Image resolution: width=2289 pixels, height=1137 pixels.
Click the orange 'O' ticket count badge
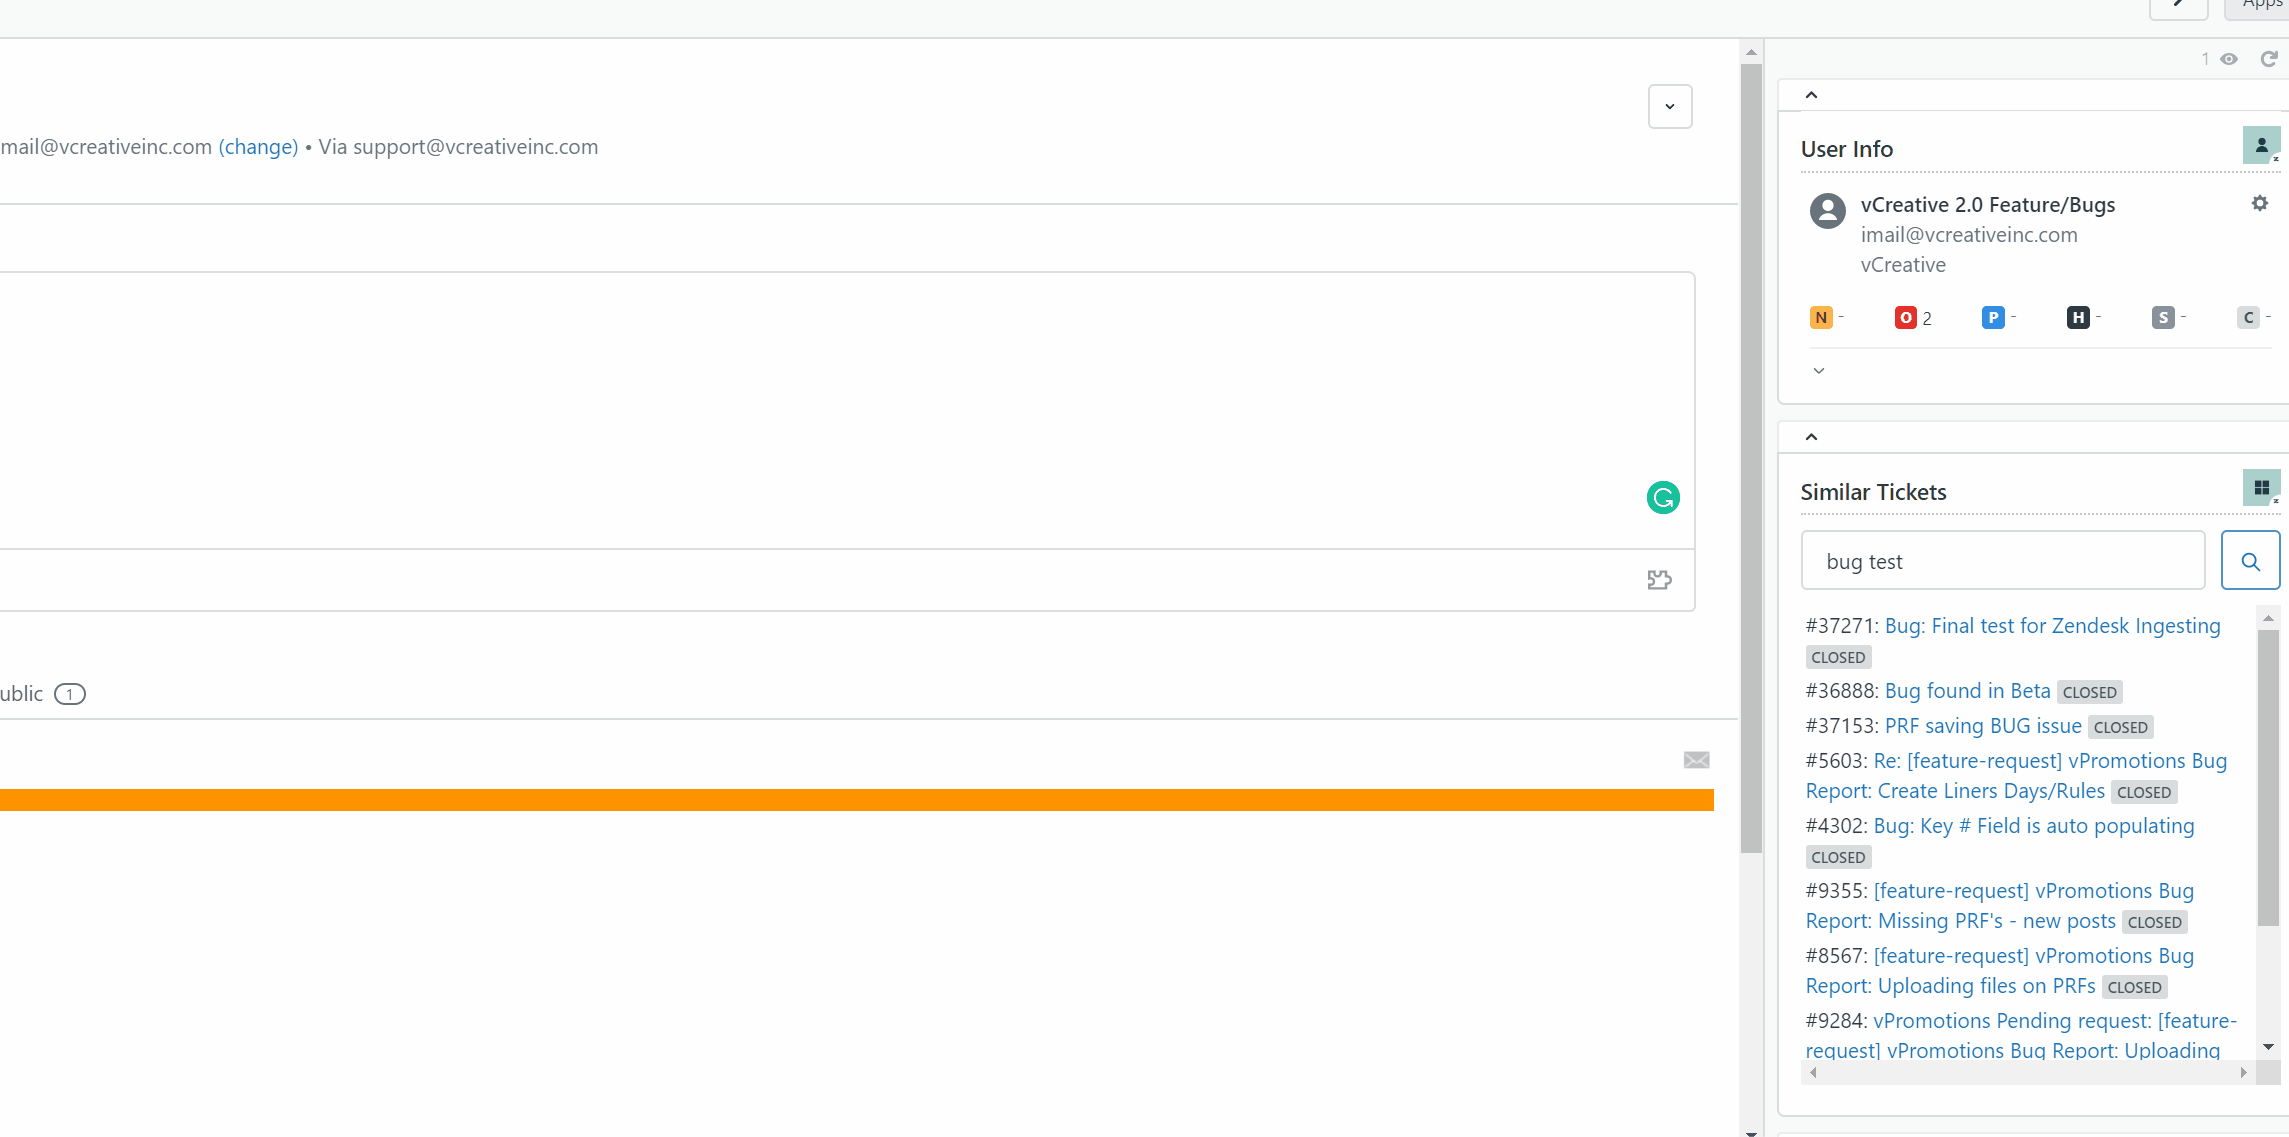click(x=1905, y=317)
